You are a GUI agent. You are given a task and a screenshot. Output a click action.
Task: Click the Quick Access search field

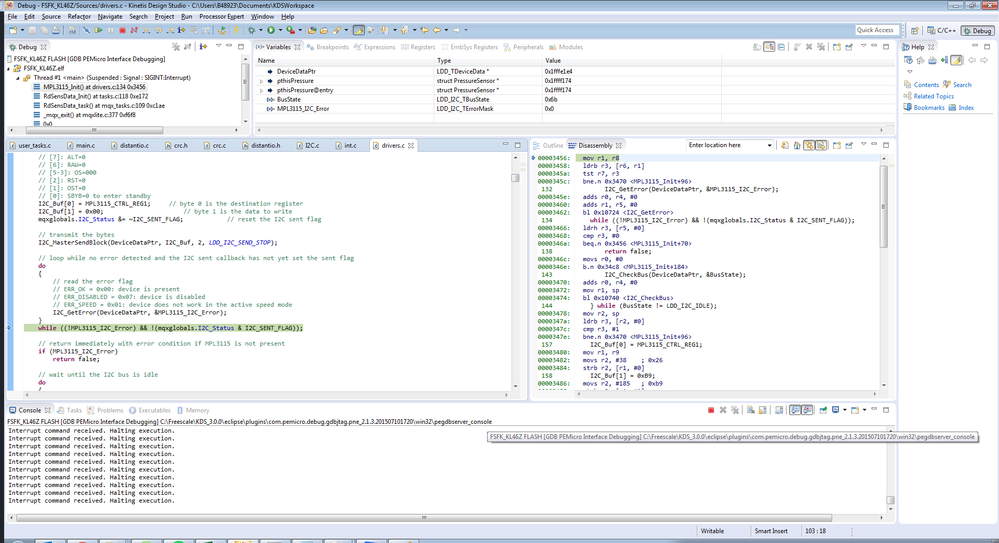(x=875, y=30)
